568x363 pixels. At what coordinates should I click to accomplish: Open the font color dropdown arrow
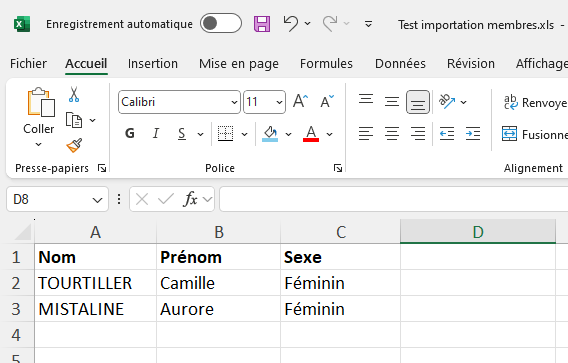point(329,134)
